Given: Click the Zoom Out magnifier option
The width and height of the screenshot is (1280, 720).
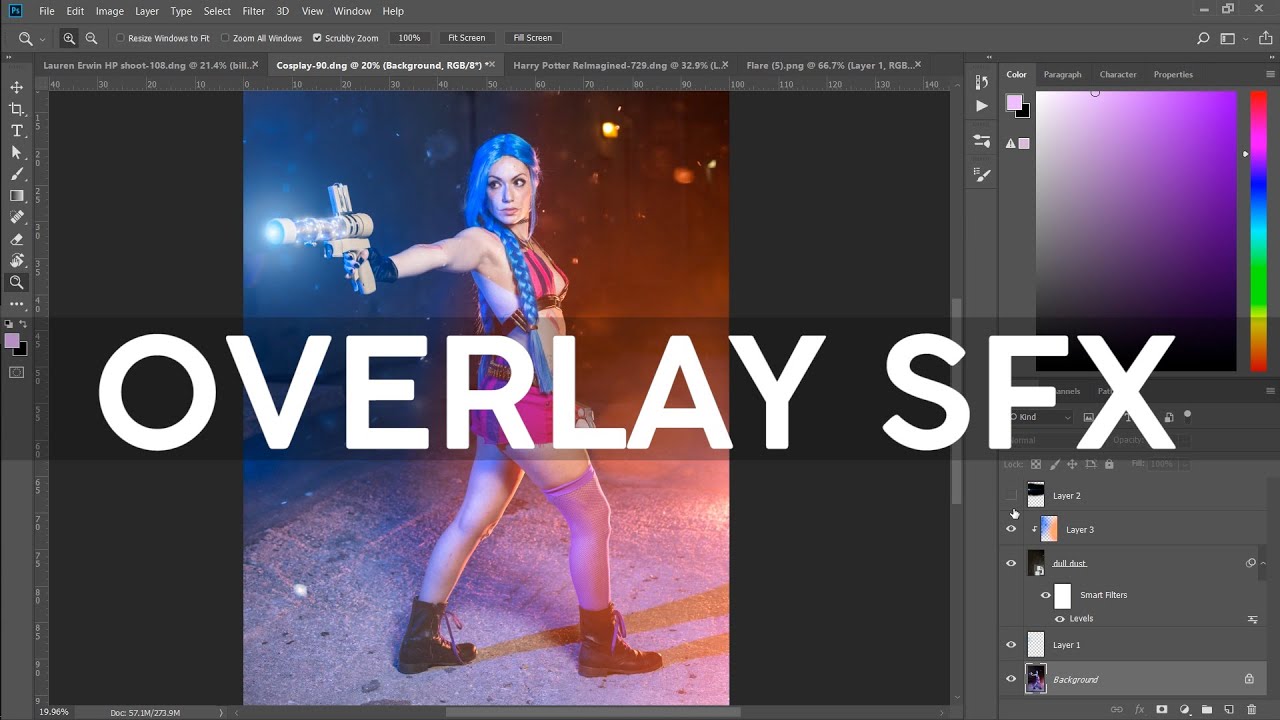Looking at the screenshot, I should click(91, 38).
